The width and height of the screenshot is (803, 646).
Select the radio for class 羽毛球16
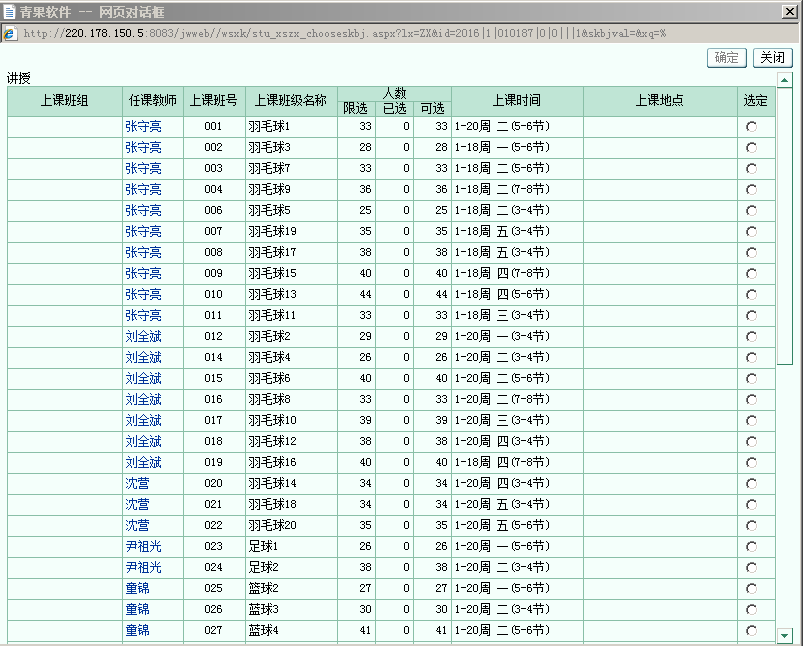pyautogui.click(x=751, y=463)
